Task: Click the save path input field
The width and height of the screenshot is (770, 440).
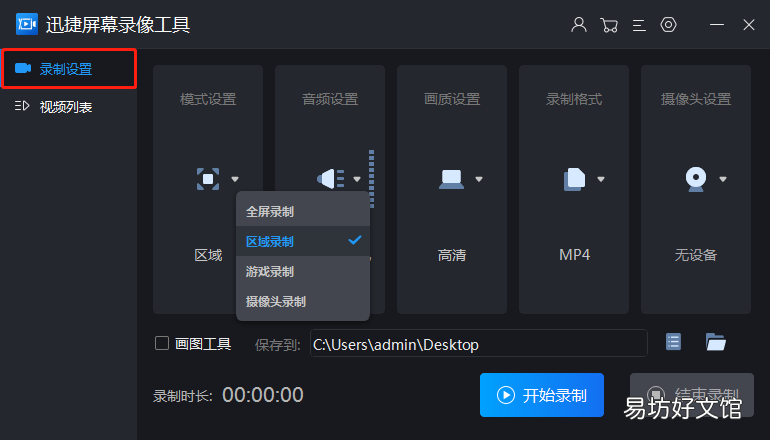Action: coord(479,343)
